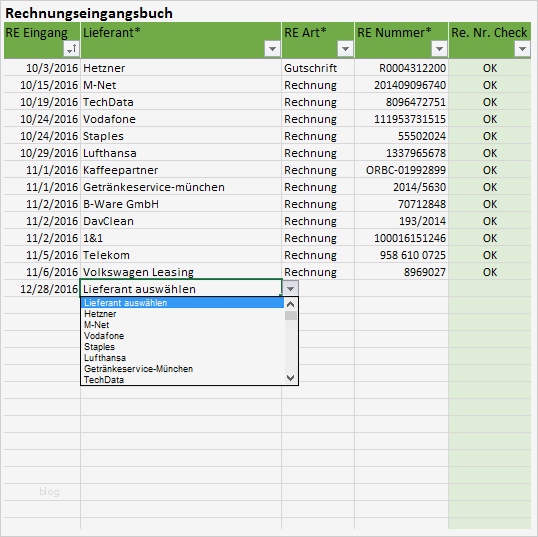538x537 pixels.
Task: Select the Volkswagen Leasing supplier cell
Action: tap(181, 272)
